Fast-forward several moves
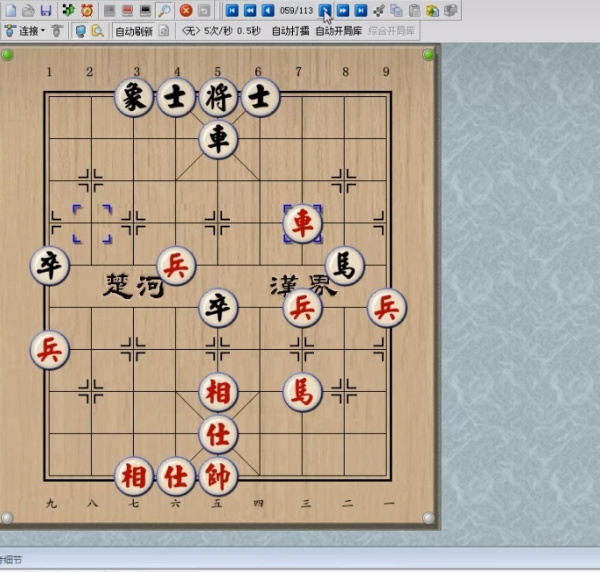Screen dimensions: 600x572 click(343, 10)
